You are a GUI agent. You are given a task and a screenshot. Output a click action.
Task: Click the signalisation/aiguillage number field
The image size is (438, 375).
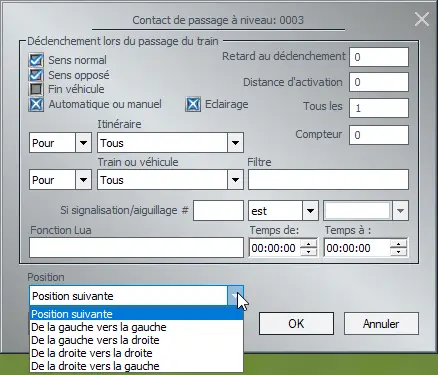tap(218, 211)
